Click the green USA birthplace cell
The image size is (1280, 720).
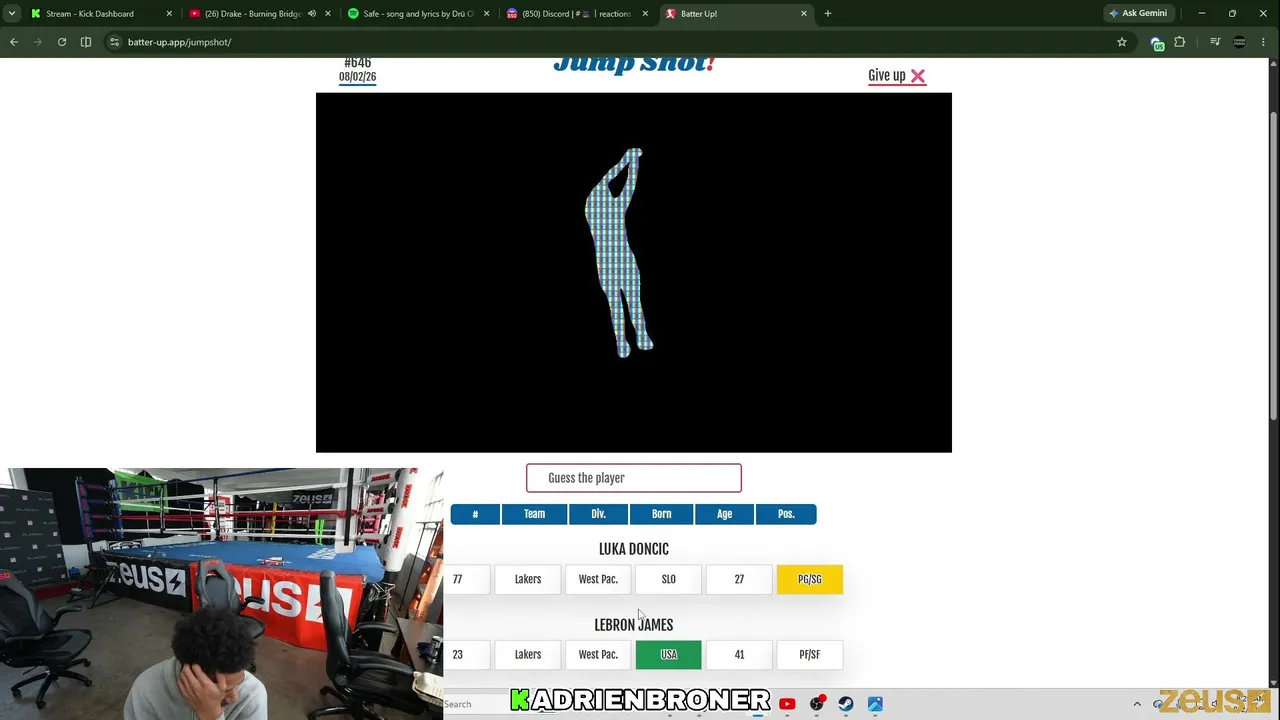(x=668, y=655)
